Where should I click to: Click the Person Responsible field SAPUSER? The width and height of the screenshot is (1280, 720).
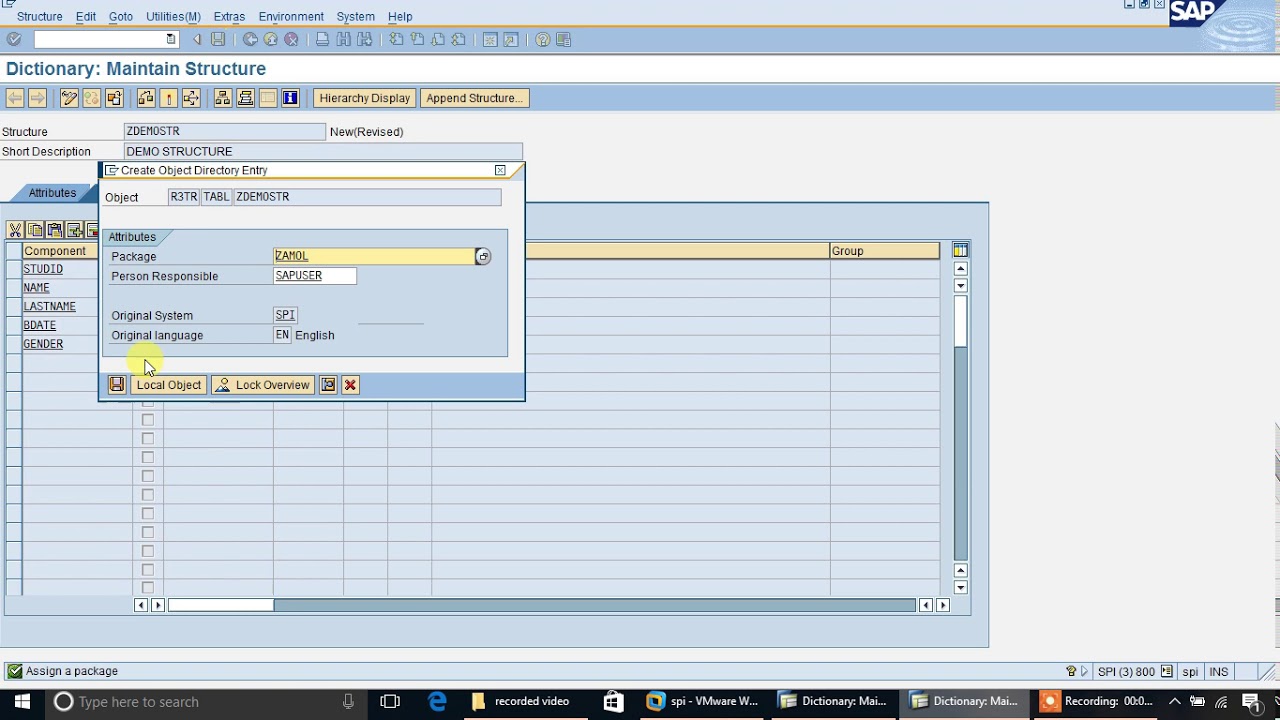[315, 276]
